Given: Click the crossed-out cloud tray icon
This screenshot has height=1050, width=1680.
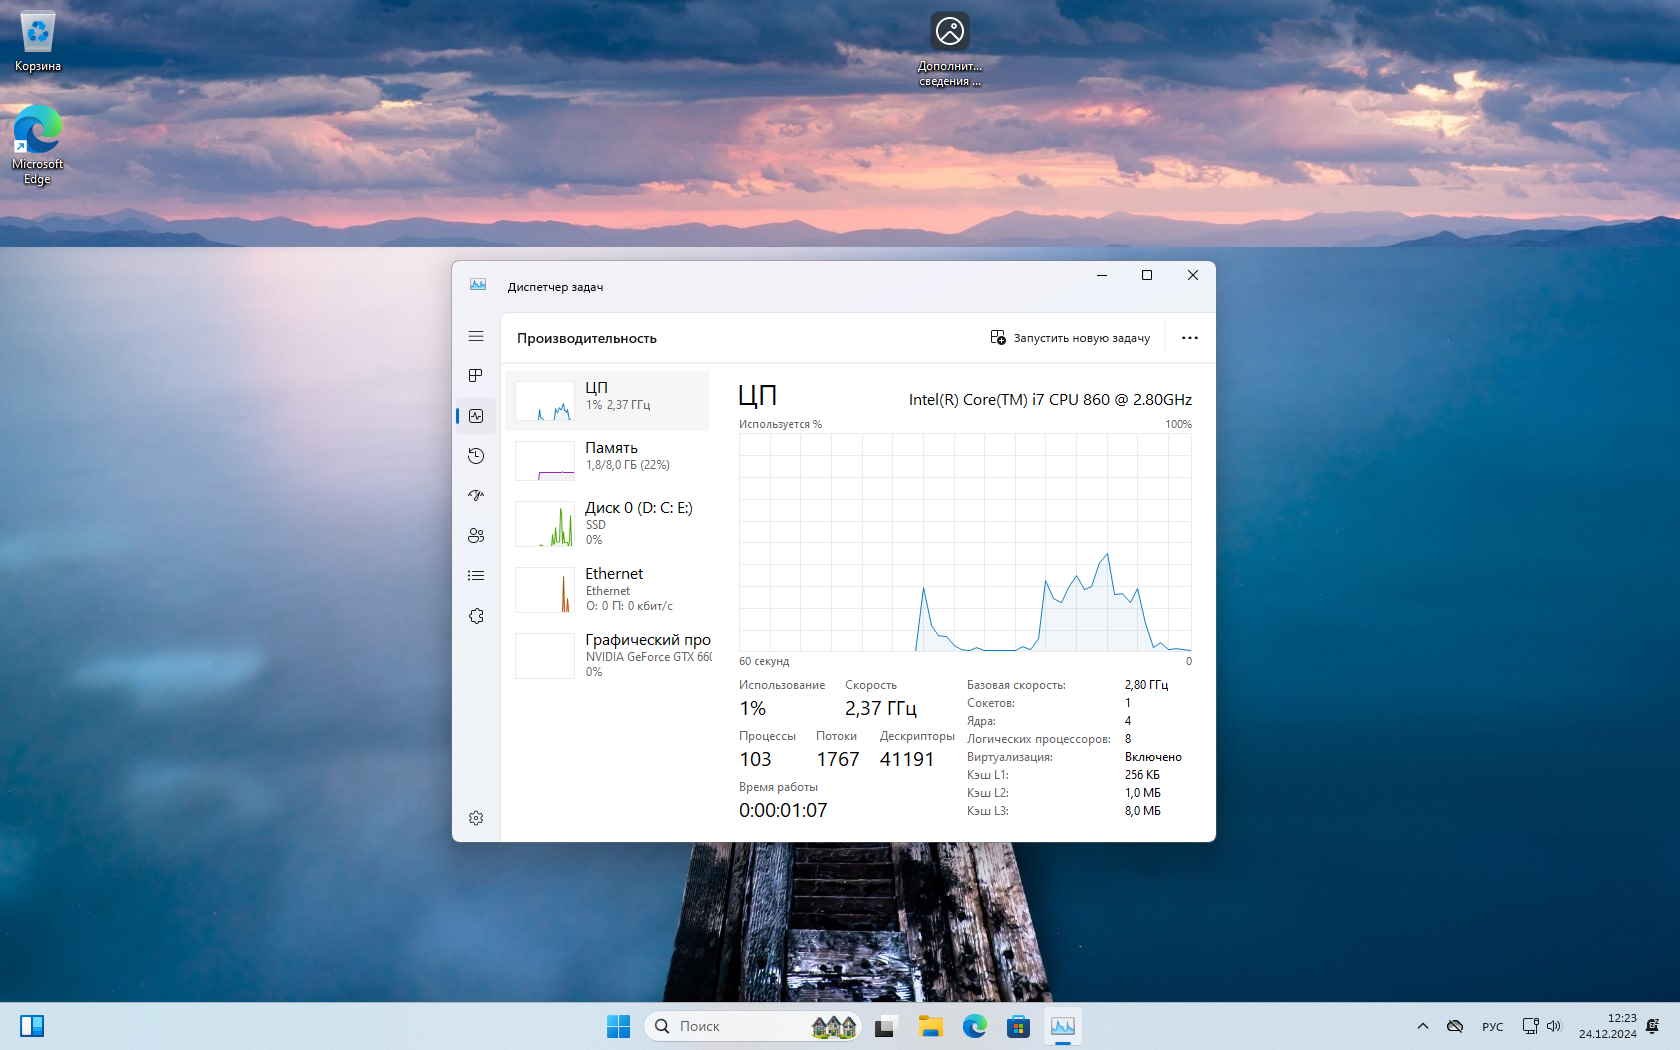Looking at the screenshot, I should point(1455,1026).
